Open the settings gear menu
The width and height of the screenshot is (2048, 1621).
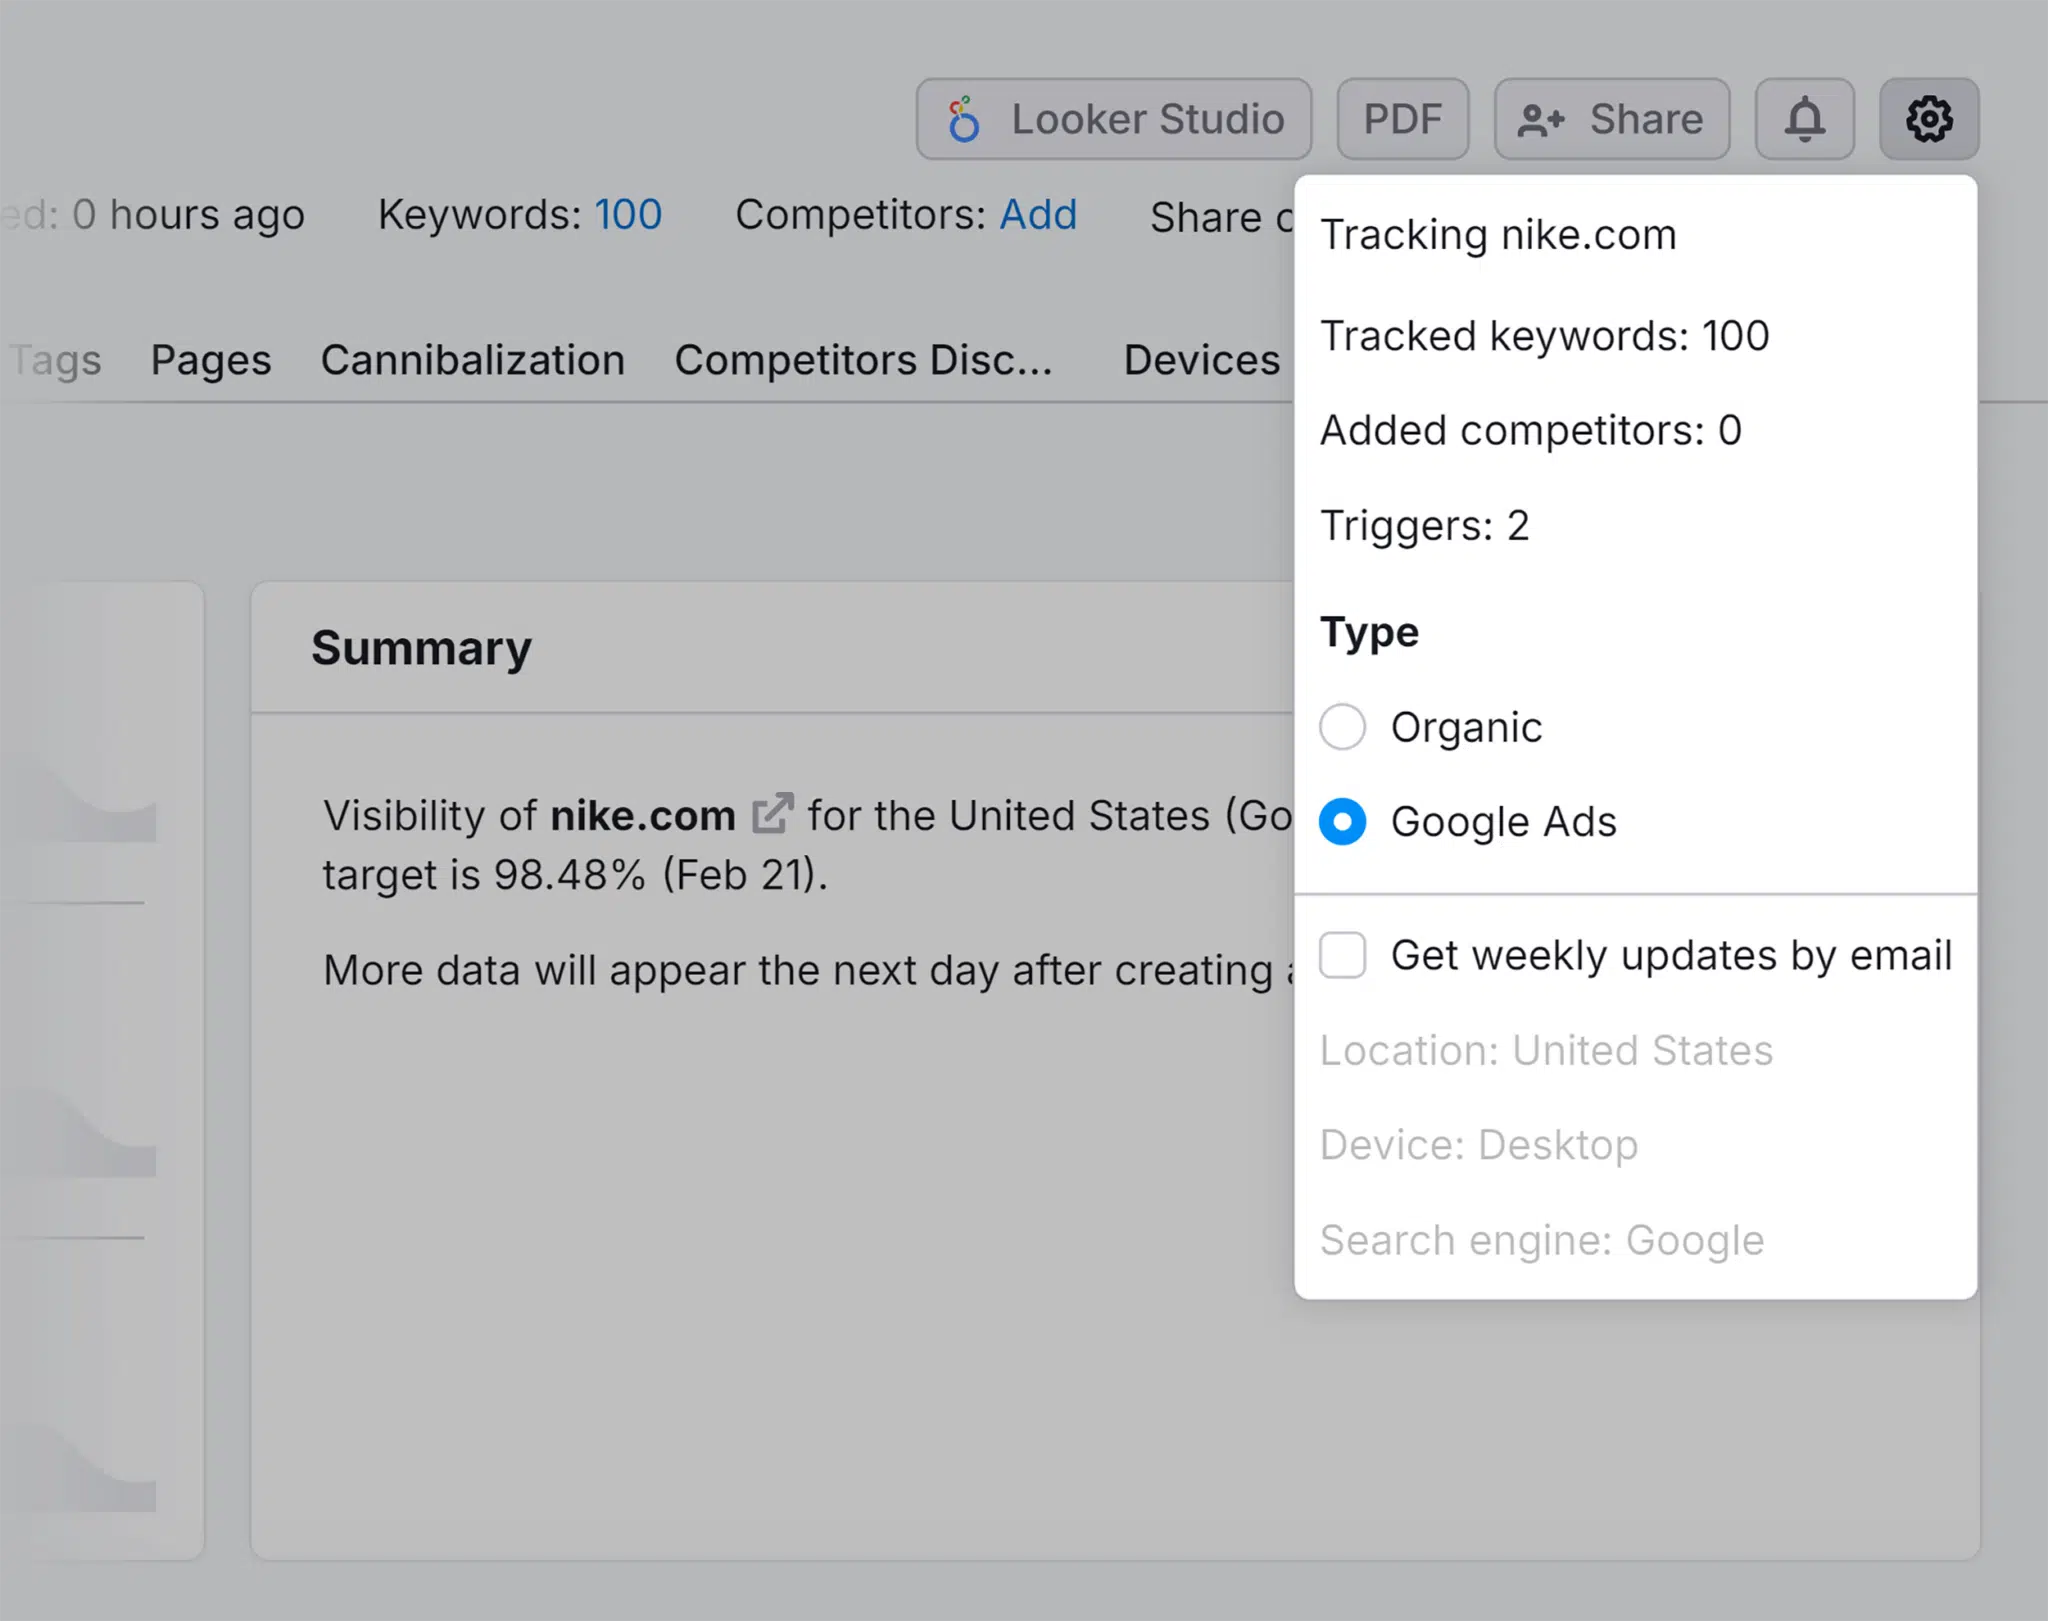[x=1928, y=119]
